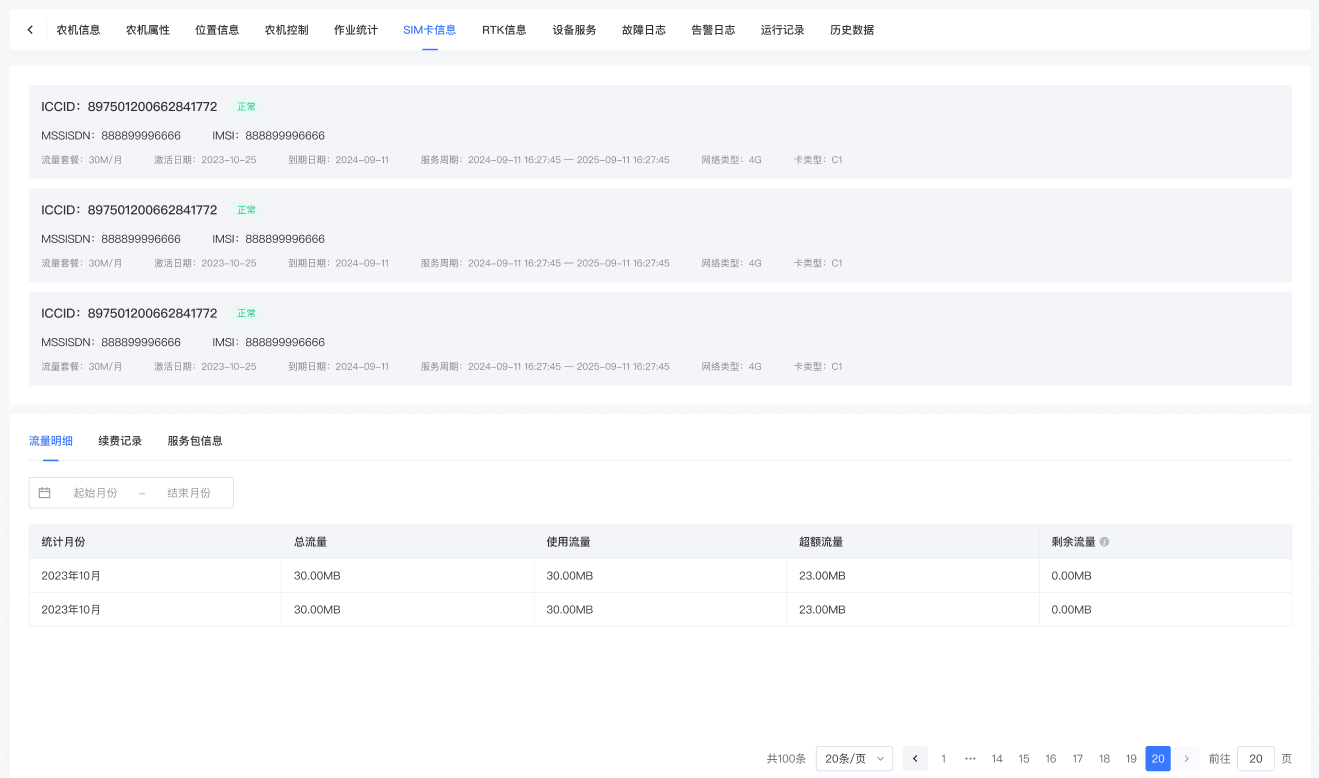
Task: Open the 结束月份 end month picker
Action: point(189,493)
